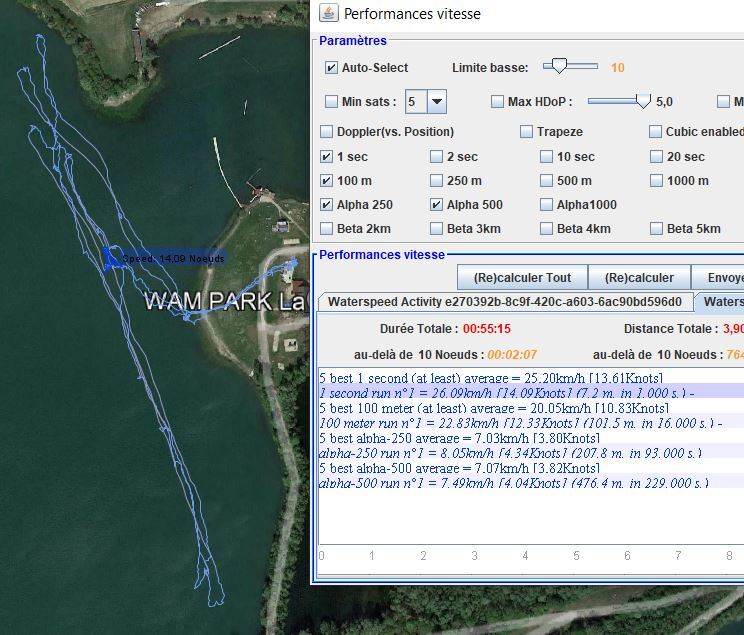744x635 pixels.
Task: Click the Java icon in the title bar
Action: coord(328,13)
